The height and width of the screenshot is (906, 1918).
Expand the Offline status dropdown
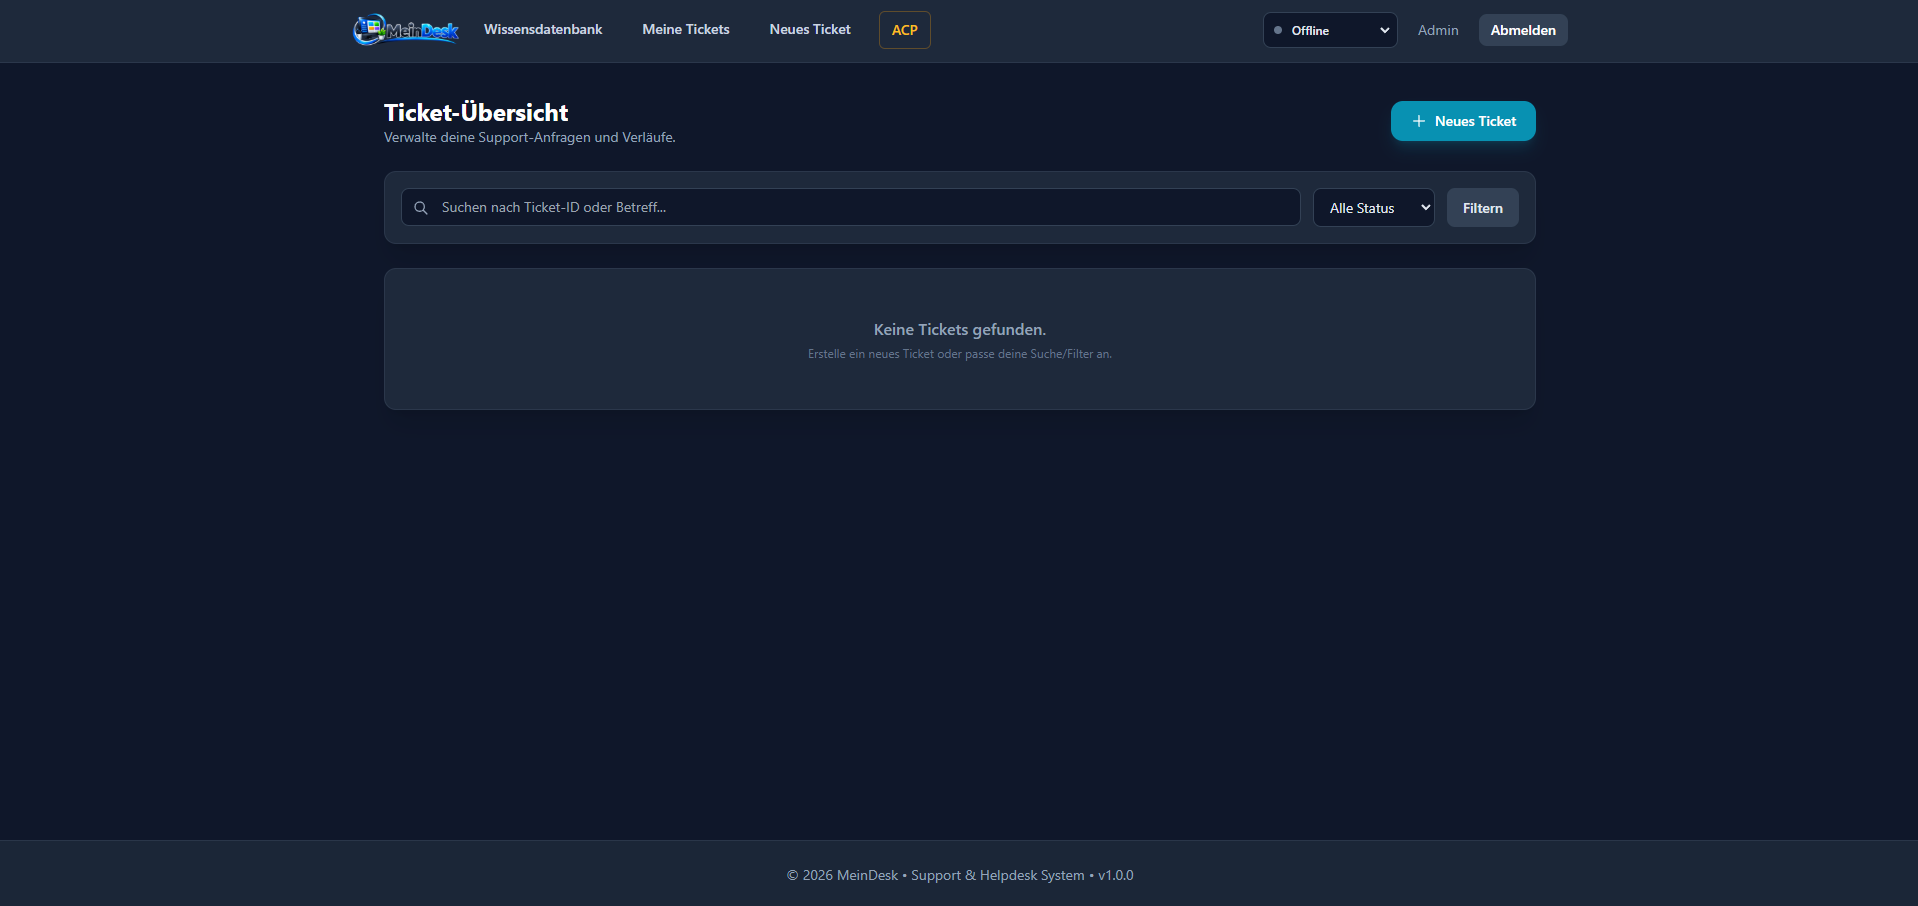coord(1330,30)
